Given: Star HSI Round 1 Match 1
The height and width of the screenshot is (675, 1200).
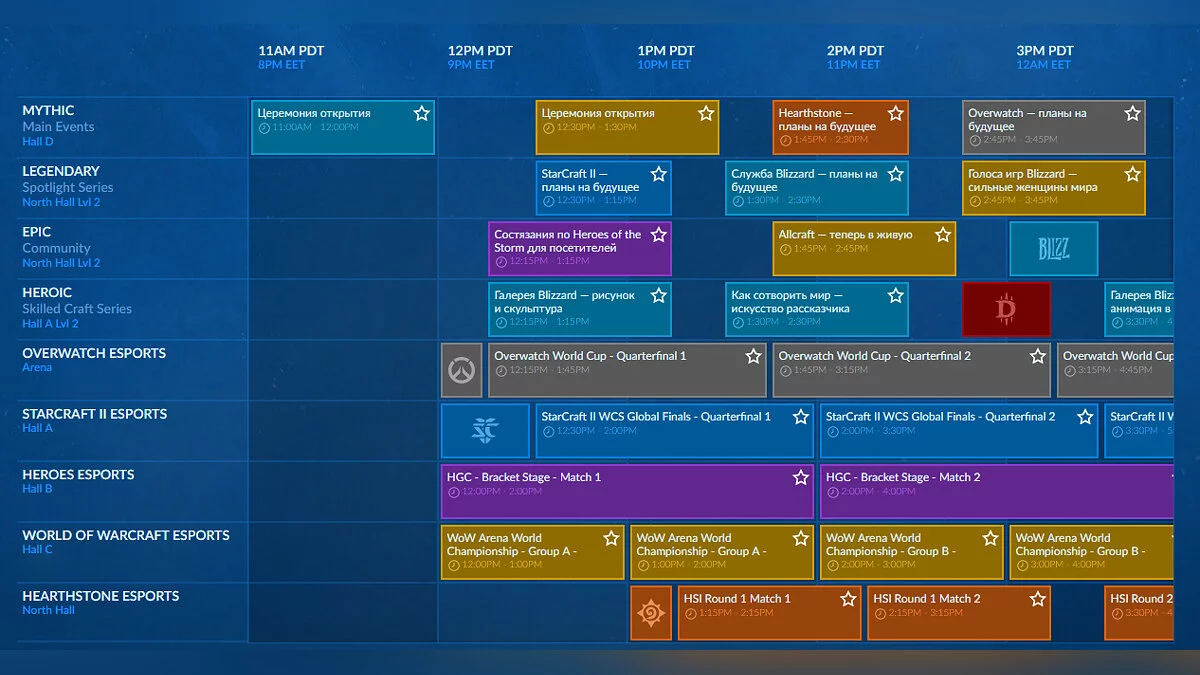Looking at the screenshot, I should coord(848,599).
